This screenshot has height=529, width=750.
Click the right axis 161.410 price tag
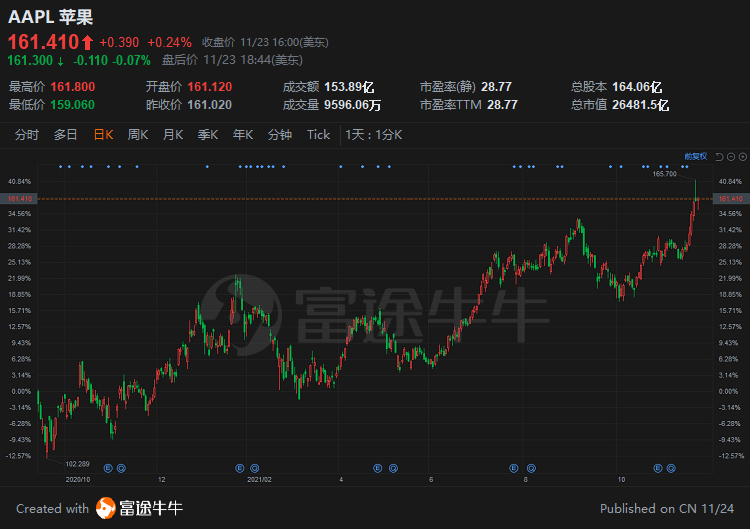pyautogui.click(x=731, y=198)
